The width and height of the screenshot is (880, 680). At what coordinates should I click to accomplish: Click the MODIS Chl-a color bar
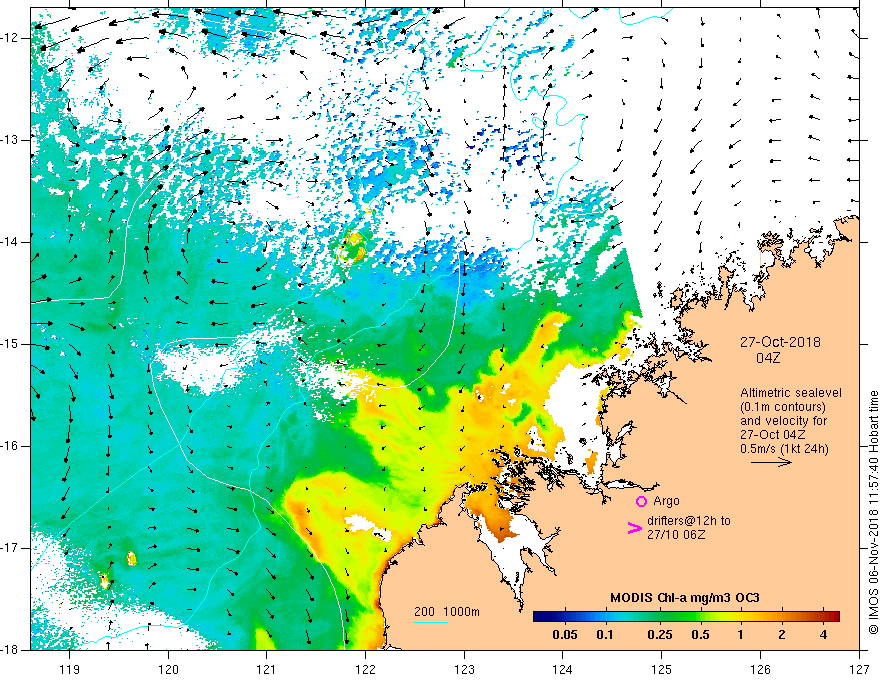[686, 617]
